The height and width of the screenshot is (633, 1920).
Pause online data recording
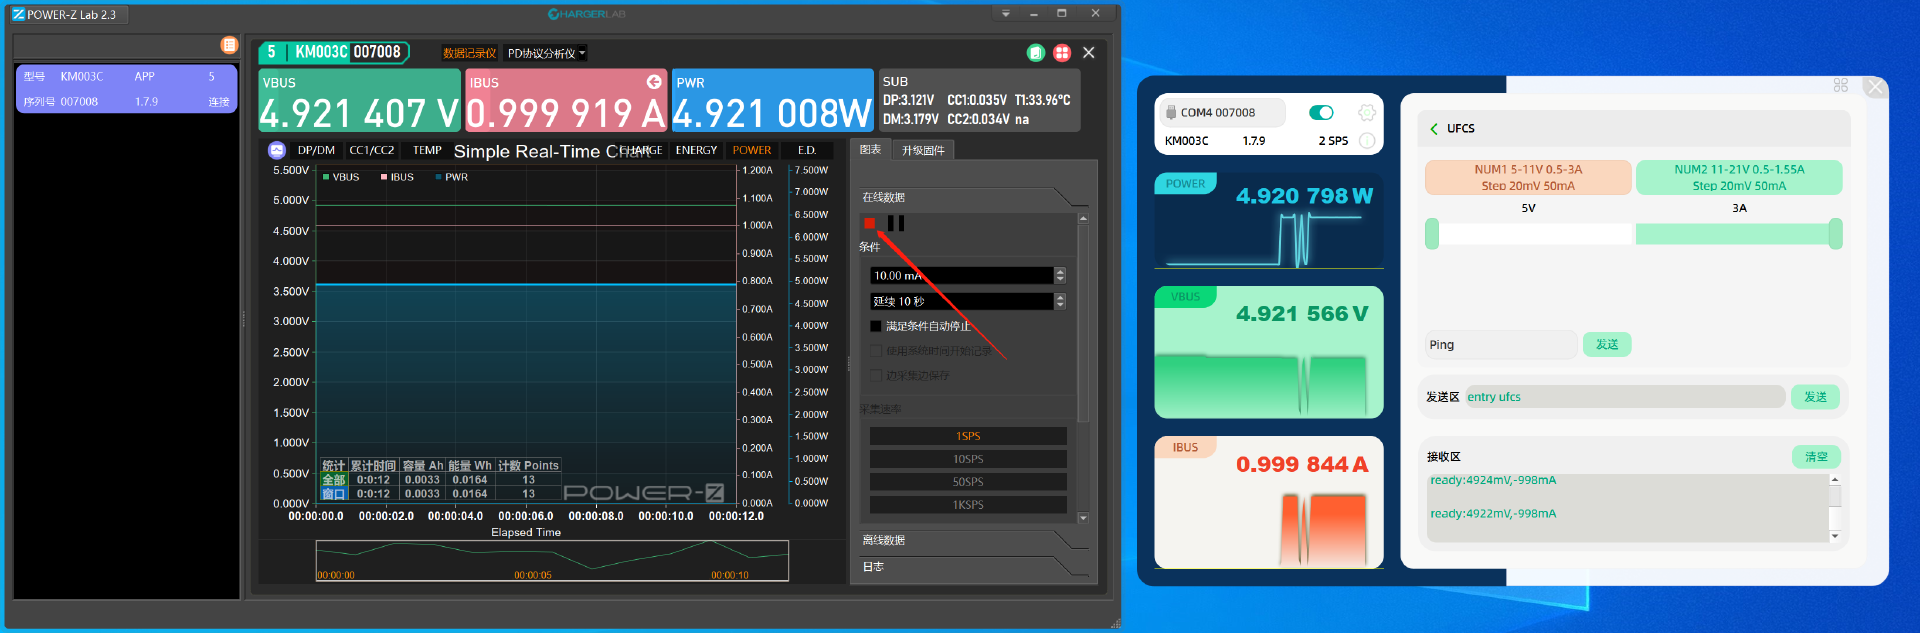896,223
